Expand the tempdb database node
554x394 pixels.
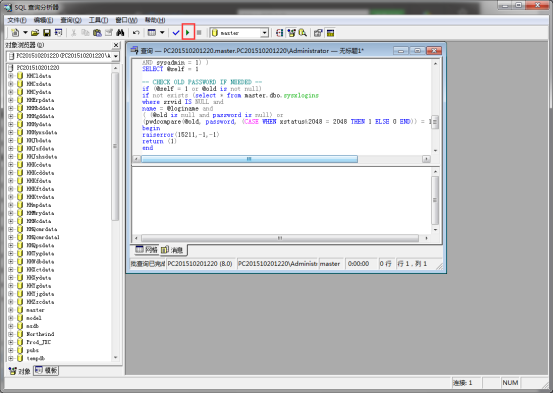(x=11, y=358)
